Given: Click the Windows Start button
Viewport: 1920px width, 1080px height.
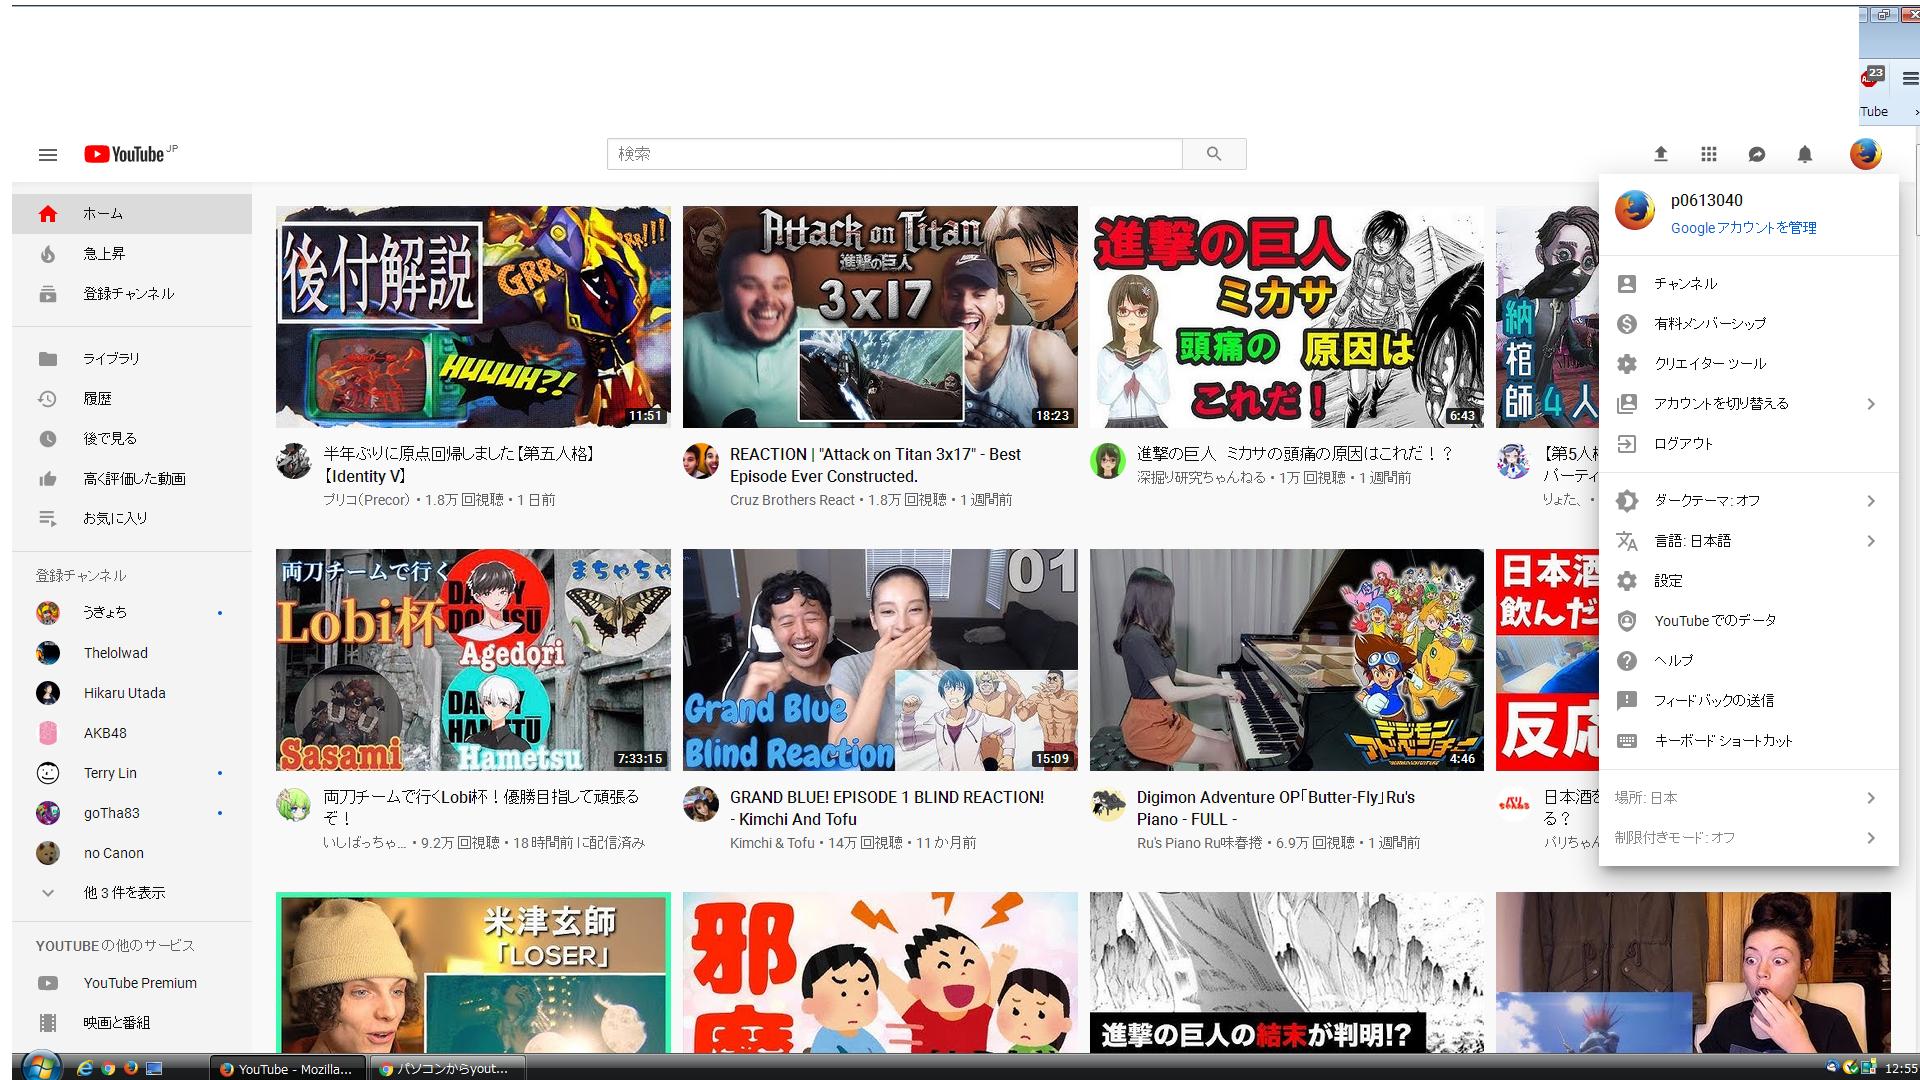Looking at the screenshot, I should pos(40,1066).
